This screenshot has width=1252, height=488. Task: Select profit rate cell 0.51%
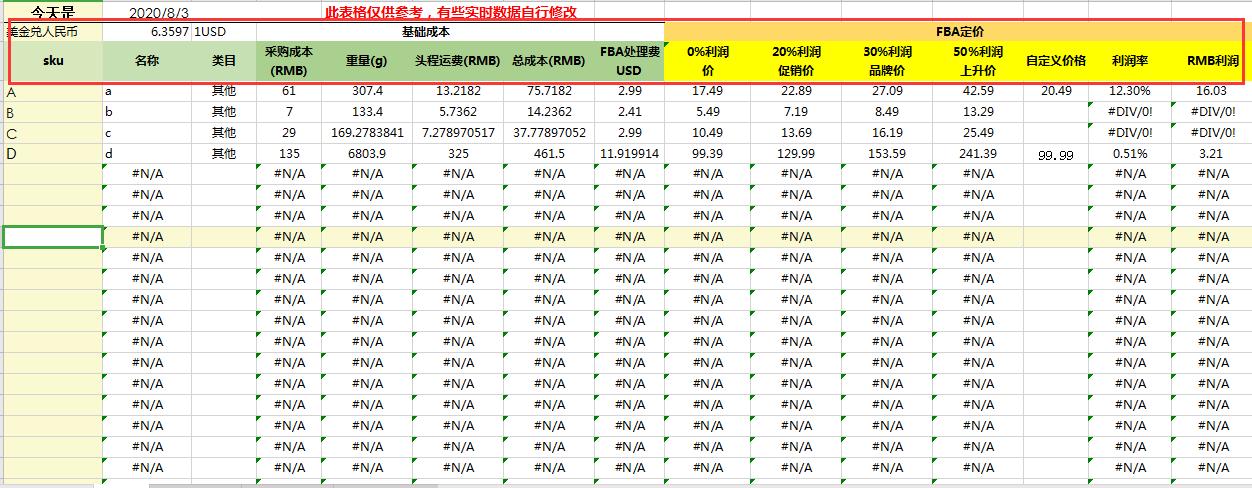pos(1129,154)
